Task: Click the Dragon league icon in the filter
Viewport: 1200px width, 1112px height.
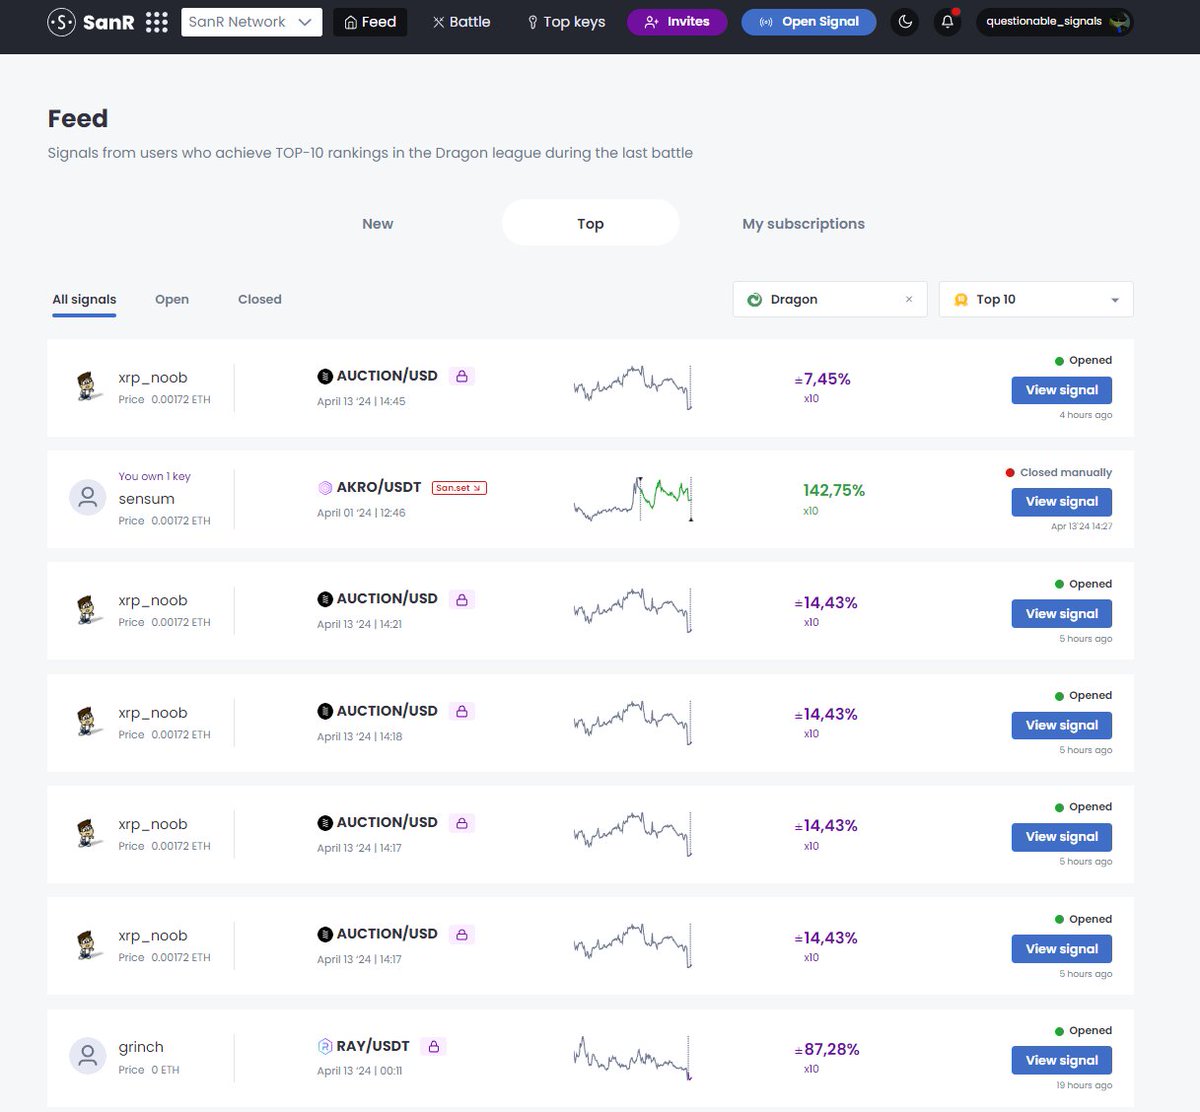Action: pos(756,298)
